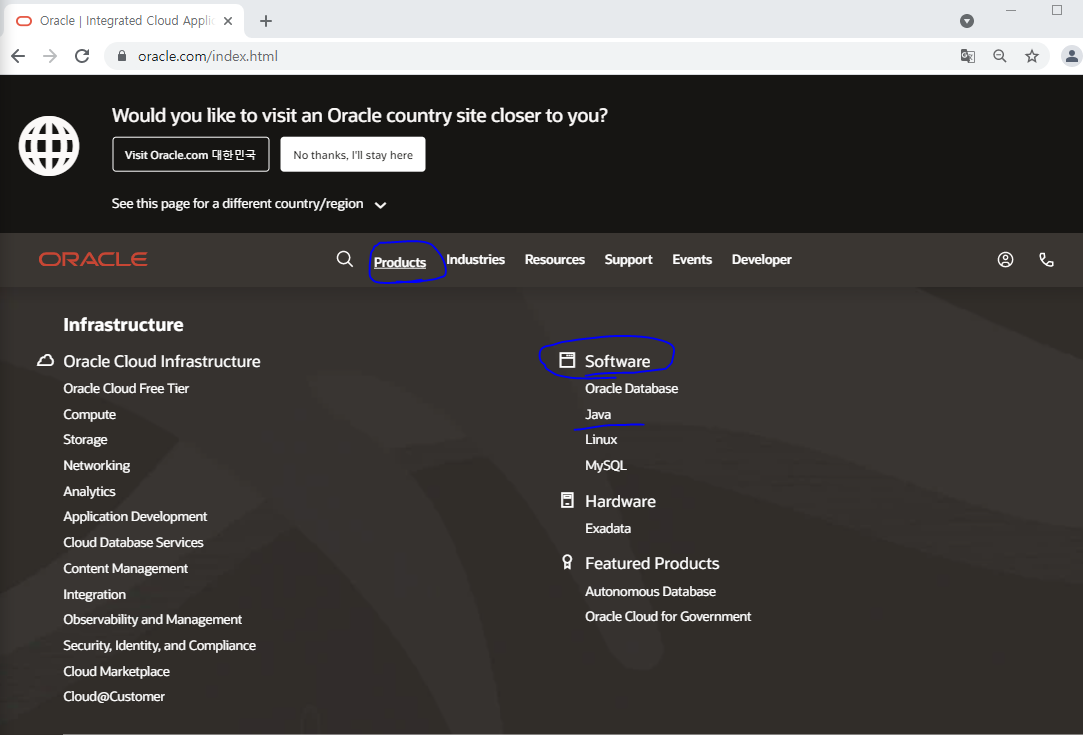1083x735 pixels.
Task: Open Oracle Cloud Free Tier
Action: [126, 388]
